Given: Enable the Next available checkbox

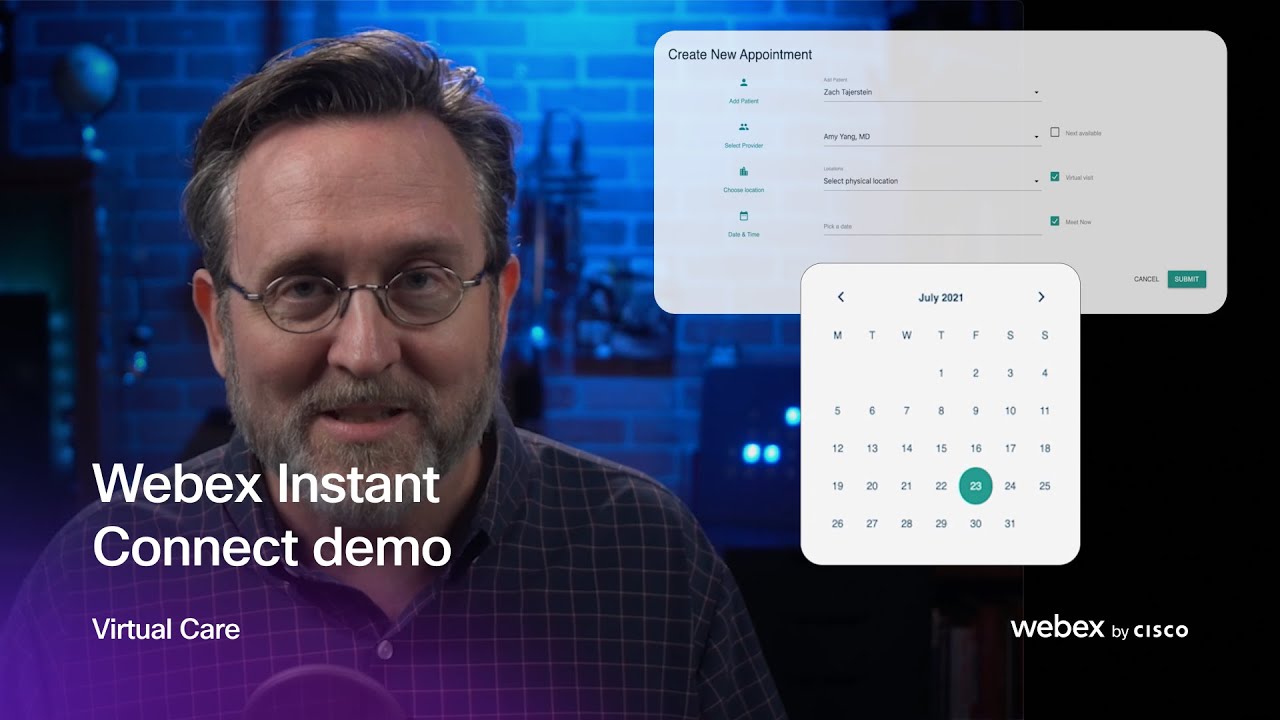Looking at the screenshot, I should pyautogui.click(x=1055, y=132).
